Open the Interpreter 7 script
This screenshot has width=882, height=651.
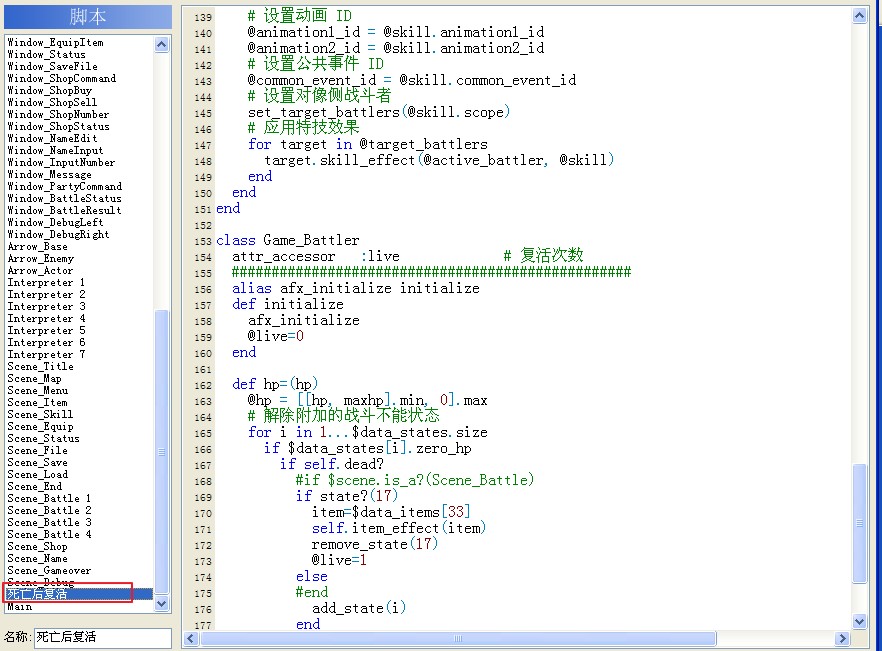46,354
